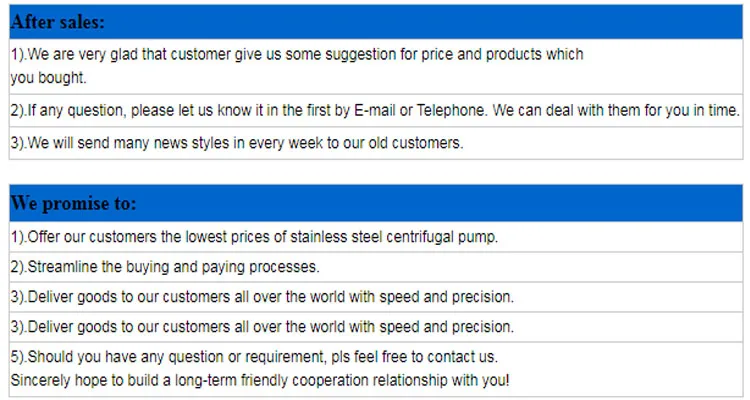Viewport: 750px width, 400px height.
Task: Click the 'Sincerely hope to build' sentence
Action: 260,380
